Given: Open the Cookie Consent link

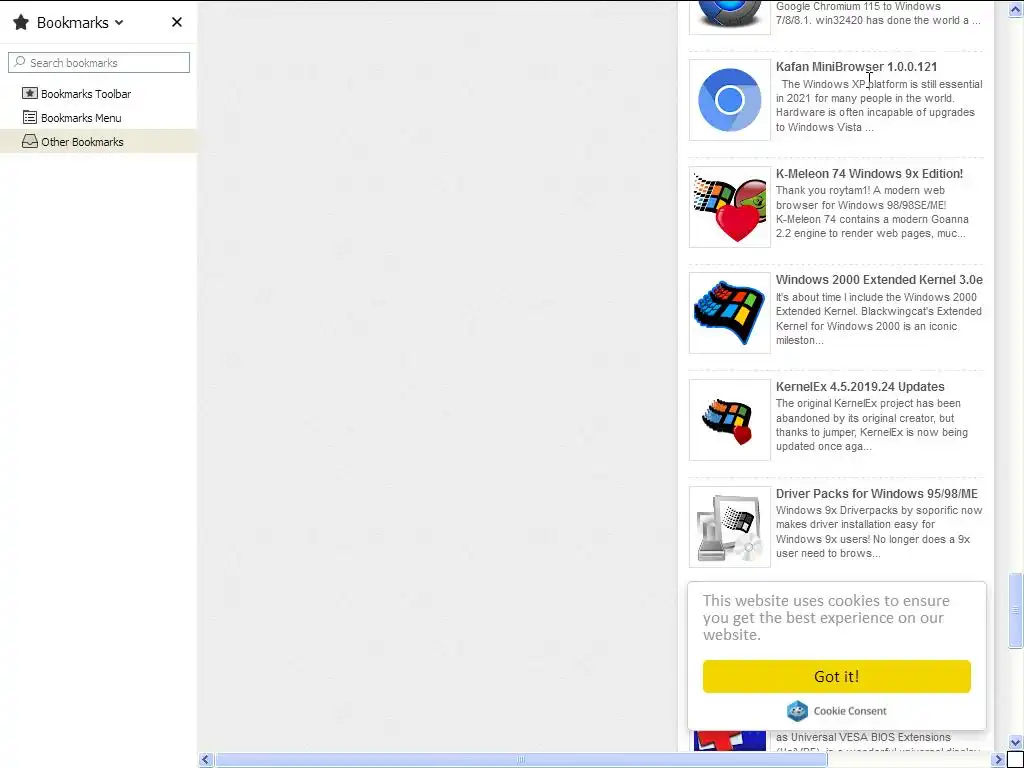Looking at the screenshot, I should tap(850, 711).
